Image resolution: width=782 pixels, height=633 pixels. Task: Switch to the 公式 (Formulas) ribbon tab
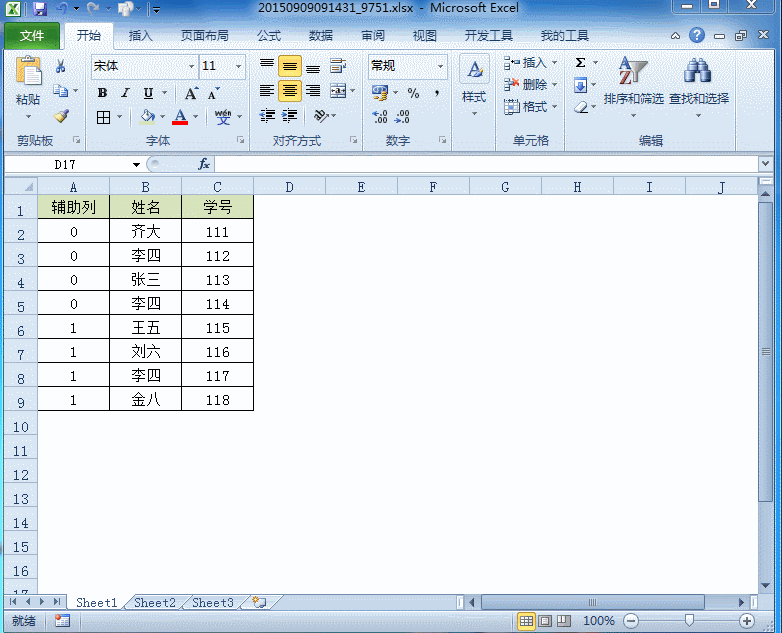[x=268, y=36]
